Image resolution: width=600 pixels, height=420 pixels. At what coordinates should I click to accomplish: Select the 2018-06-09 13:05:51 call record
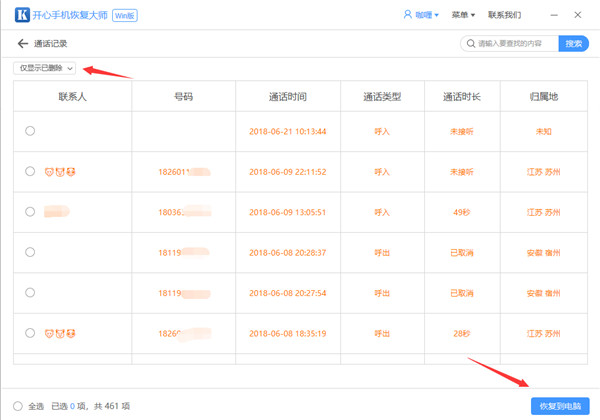click(x=30, y=212)
